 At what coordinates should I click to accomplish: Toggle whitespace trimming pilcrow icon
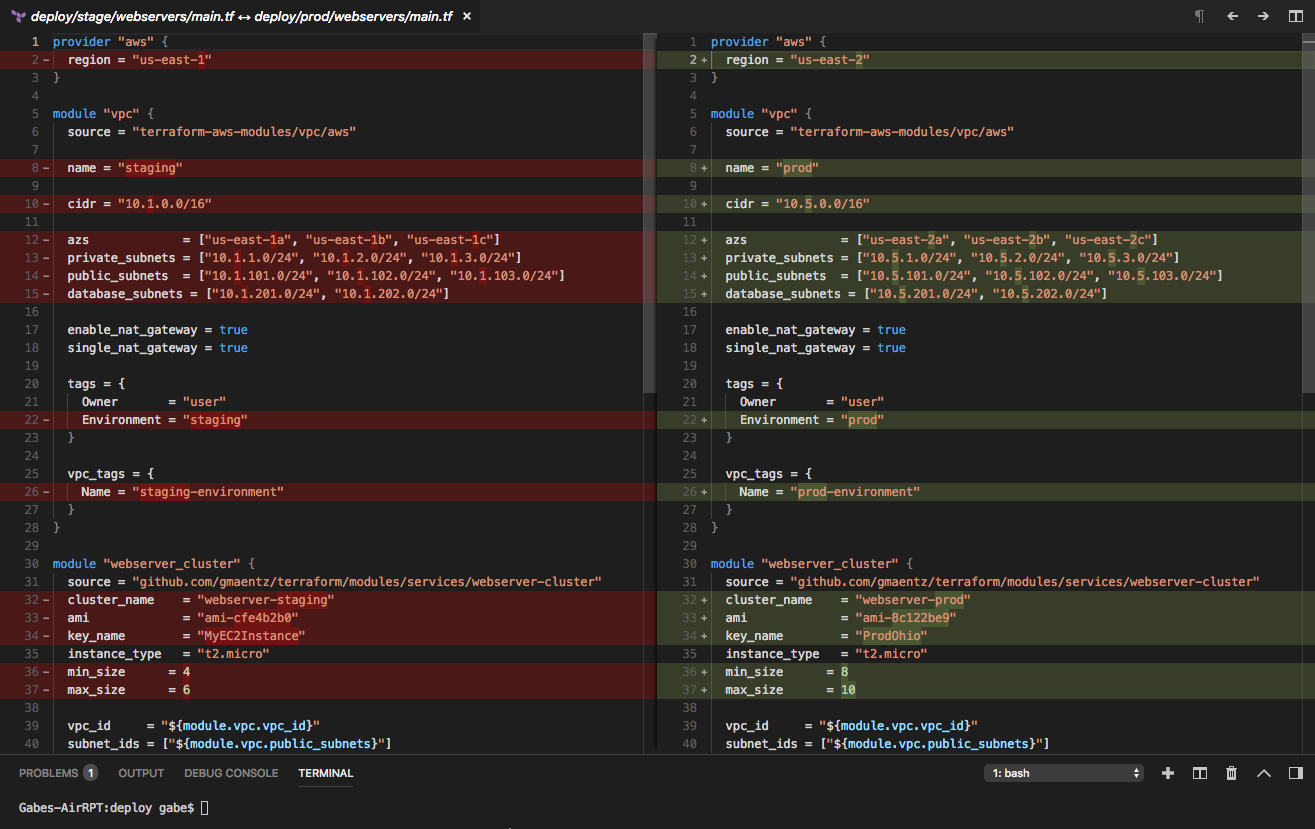(1200, 16)
